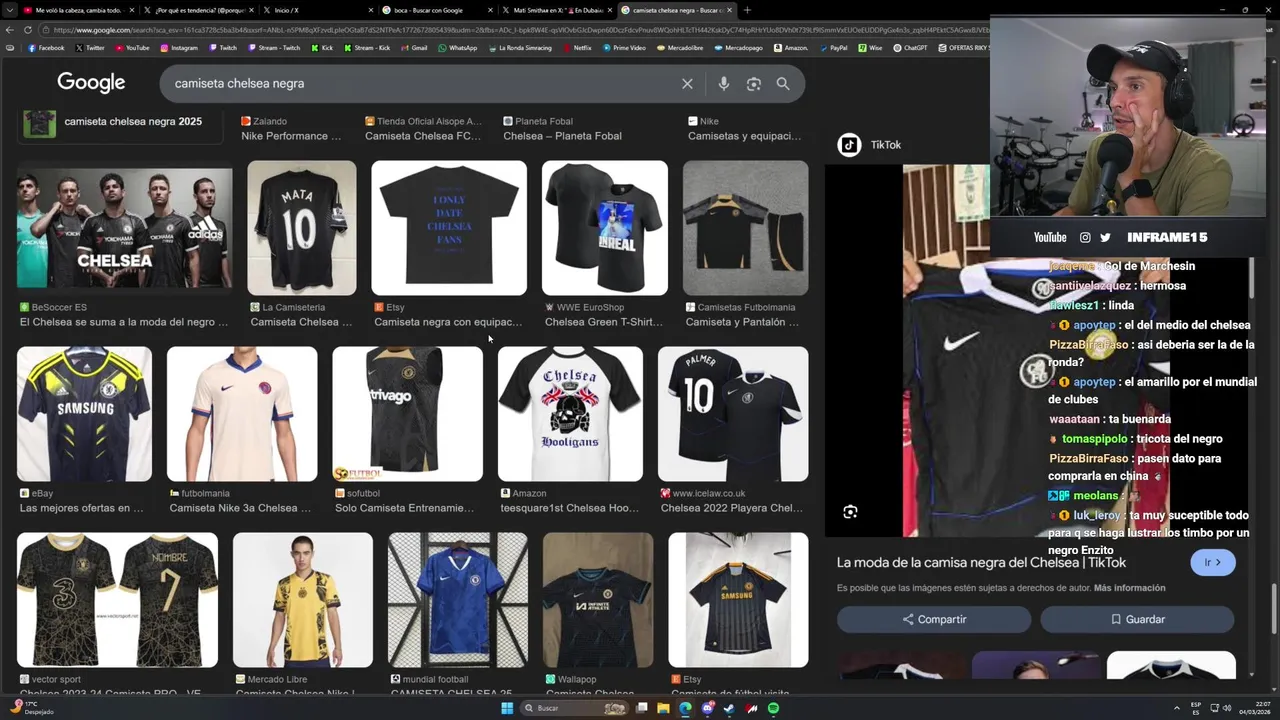The height and width of the screenshot is (720, 1280).
Task: Open Wallapop Infinite Athlete jersey thumbnail
Action: [x=598, y=600]
